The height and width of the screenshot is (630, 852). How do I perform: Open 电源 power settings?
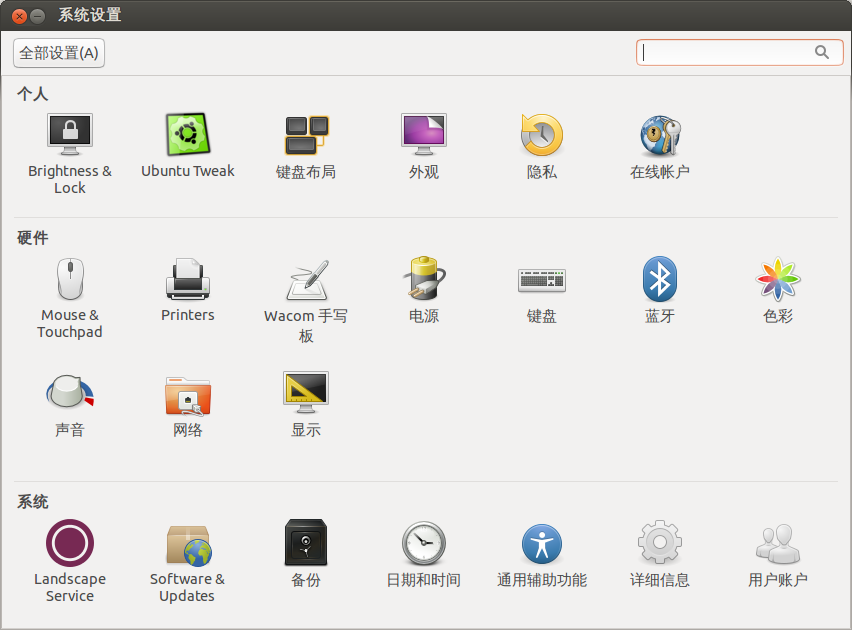click(424, 290)
